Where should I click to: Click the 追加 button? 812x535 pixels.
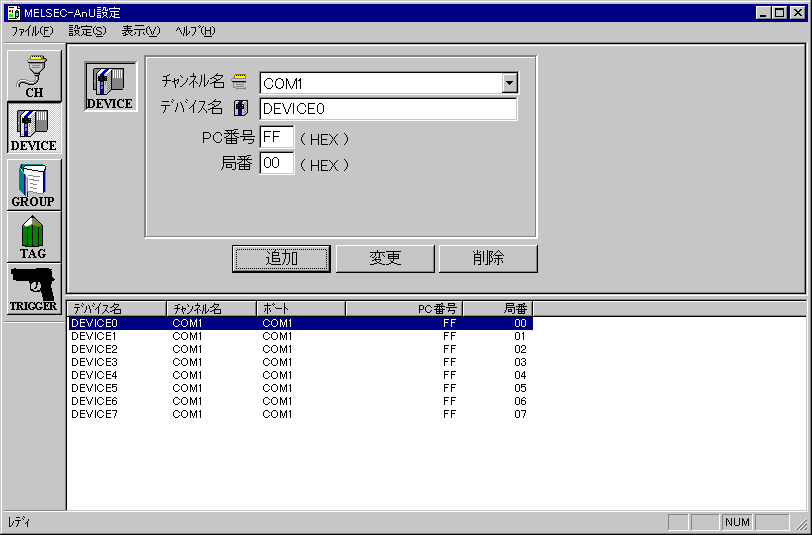[281, 258]
